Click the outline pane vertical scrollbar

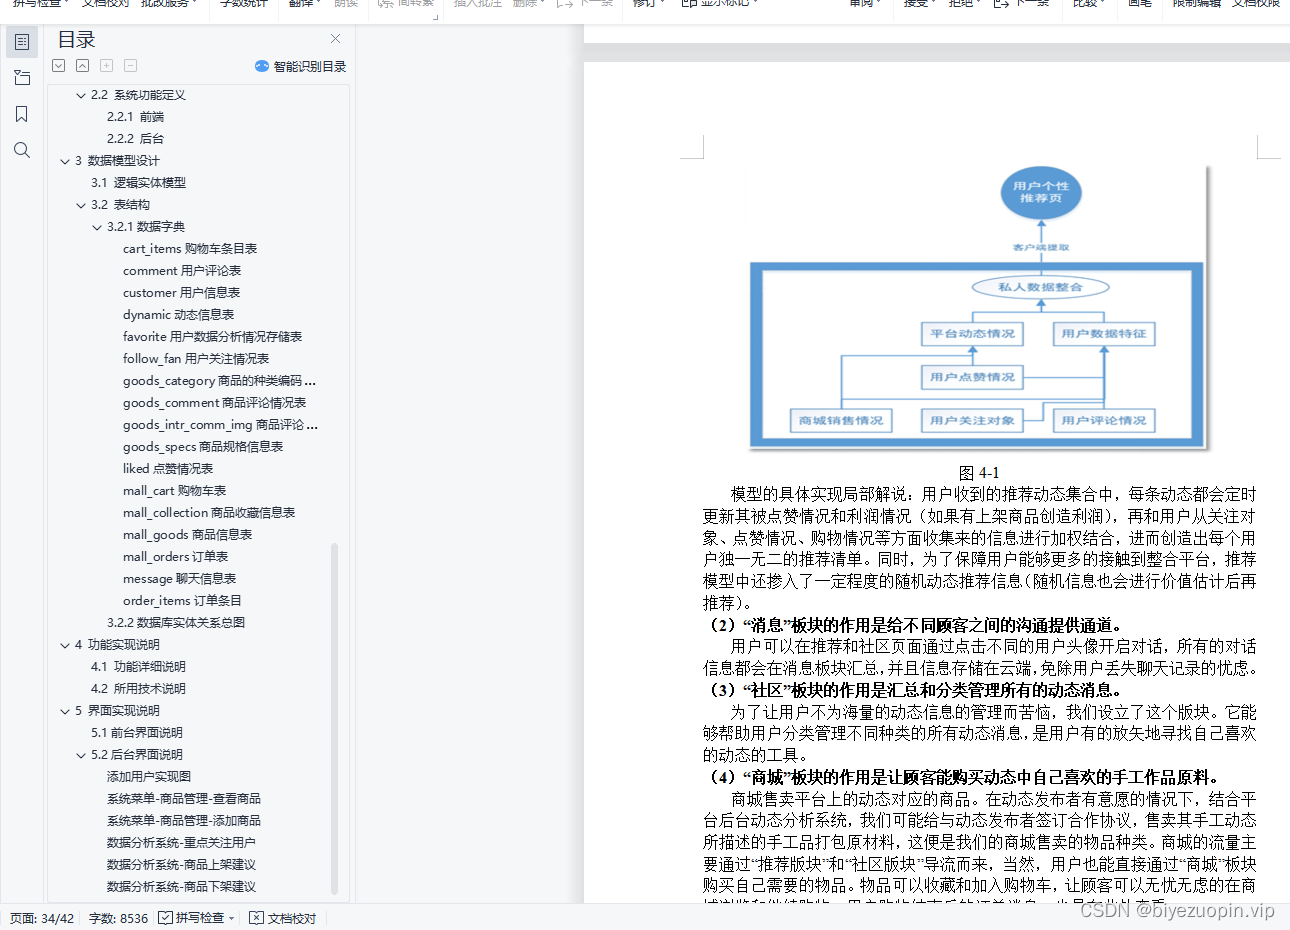[334, 718]
